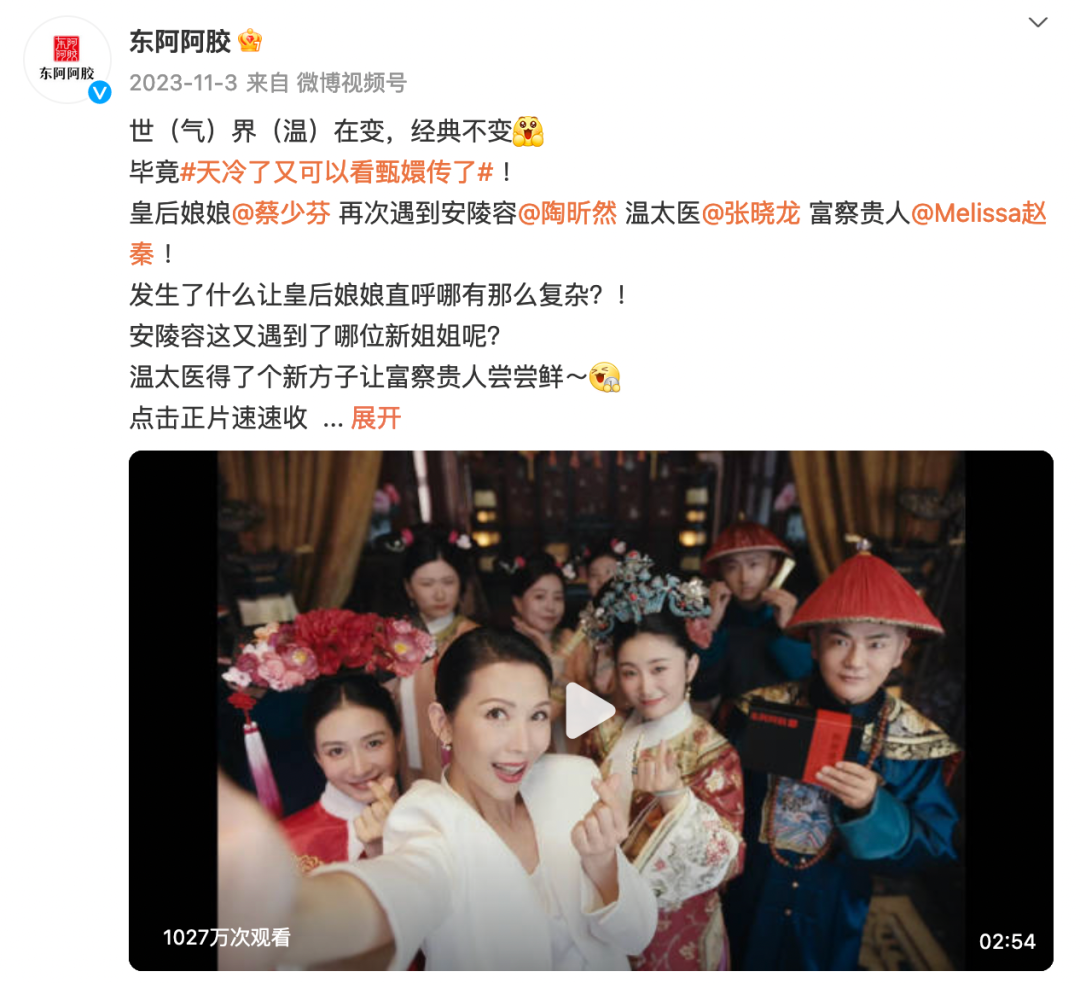Click the post date 2023-11-3
This screenshot has width=1080, height=983.
(183, 83)
